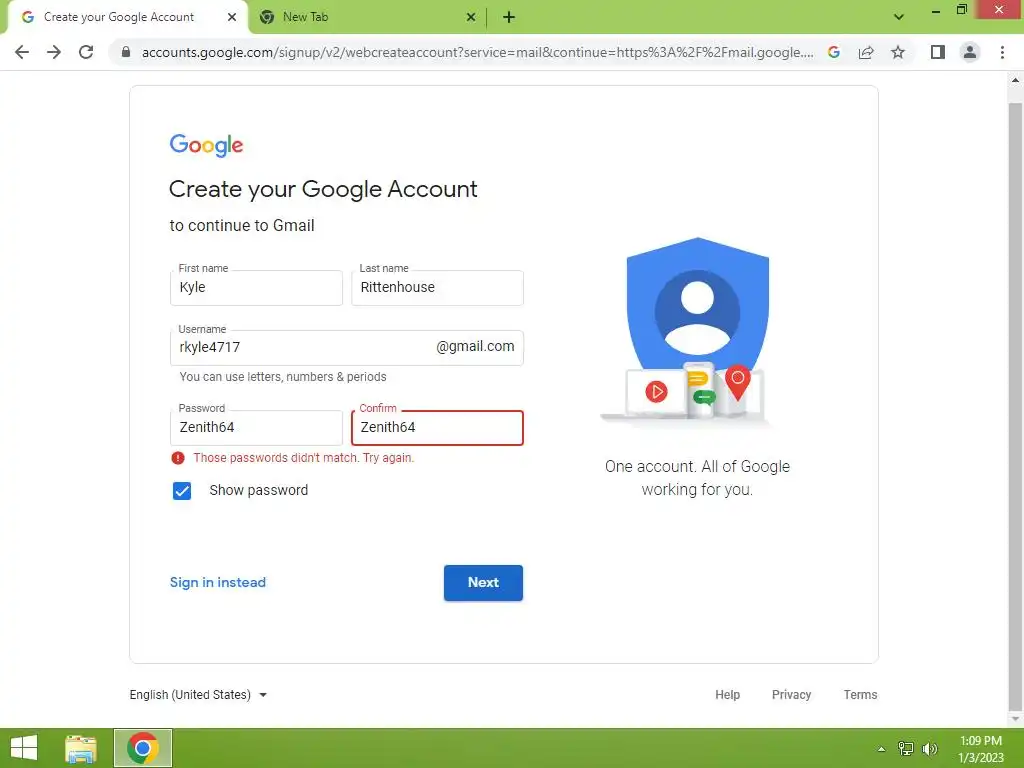
Task: Click the First name field
Action: point(256,288)
